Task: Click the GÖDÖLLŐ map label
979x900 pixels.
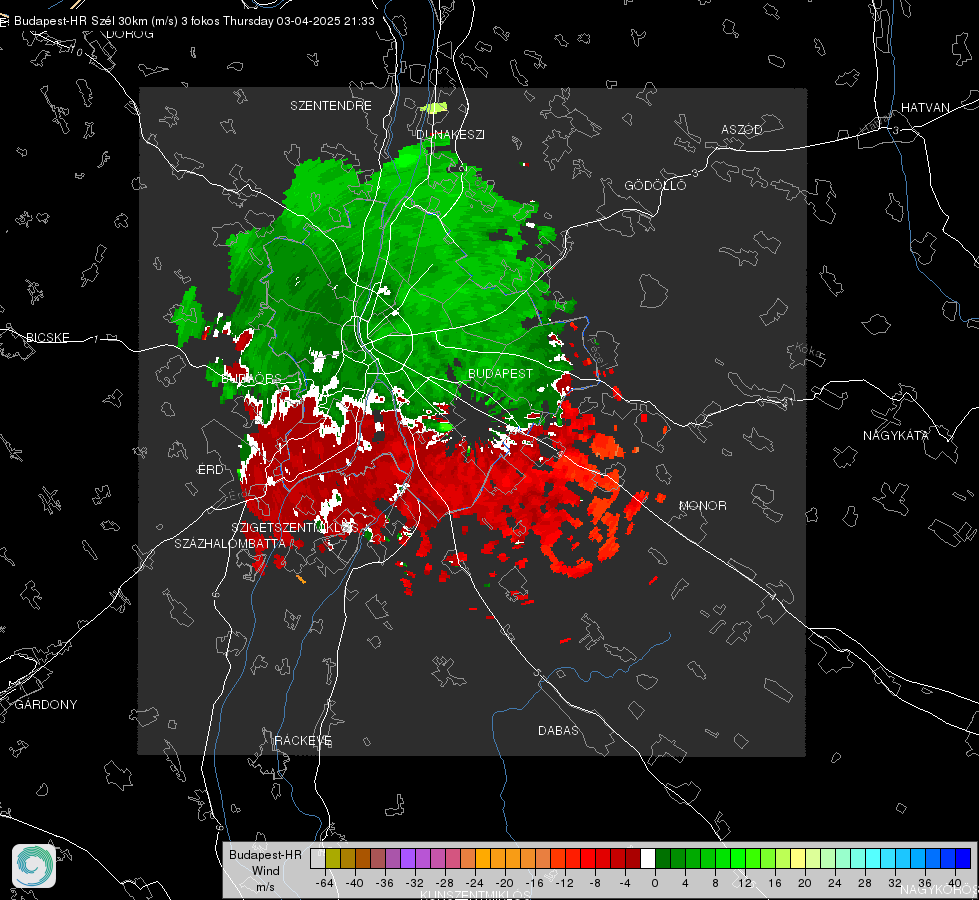Action: pos(655,185)
